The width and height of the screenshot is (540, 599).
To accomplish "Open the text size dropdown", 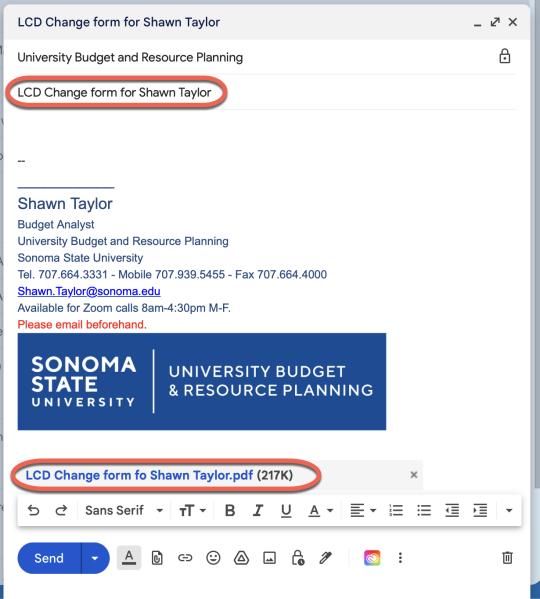I will pyautogui.click(x=192, y=510).
